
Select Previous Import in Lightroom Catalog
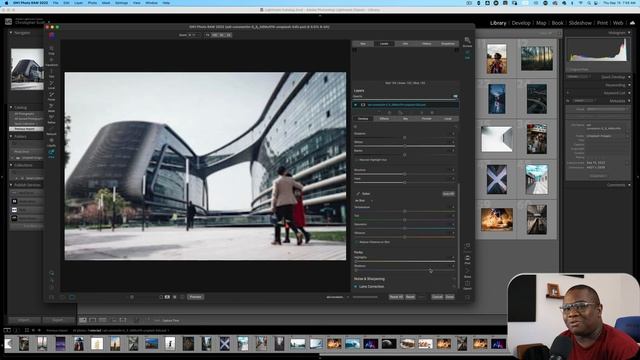click(27, 129)
